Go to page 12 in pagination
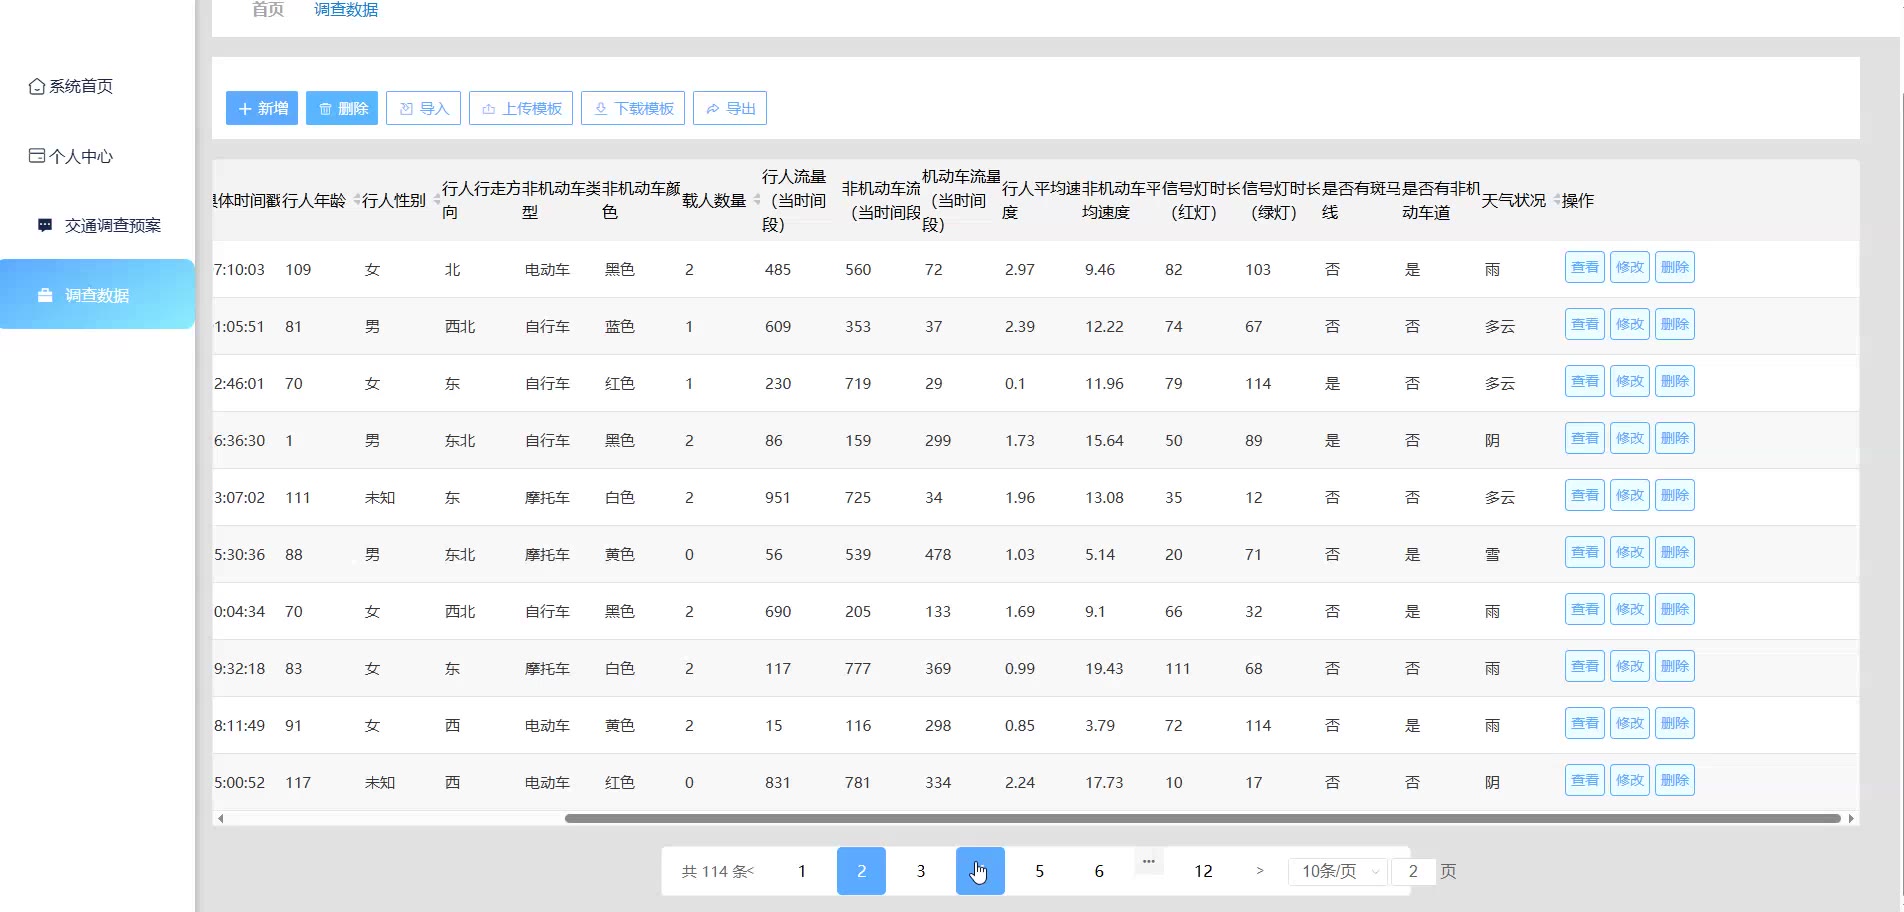The image size is (1904, 912). pos(1203,871)
